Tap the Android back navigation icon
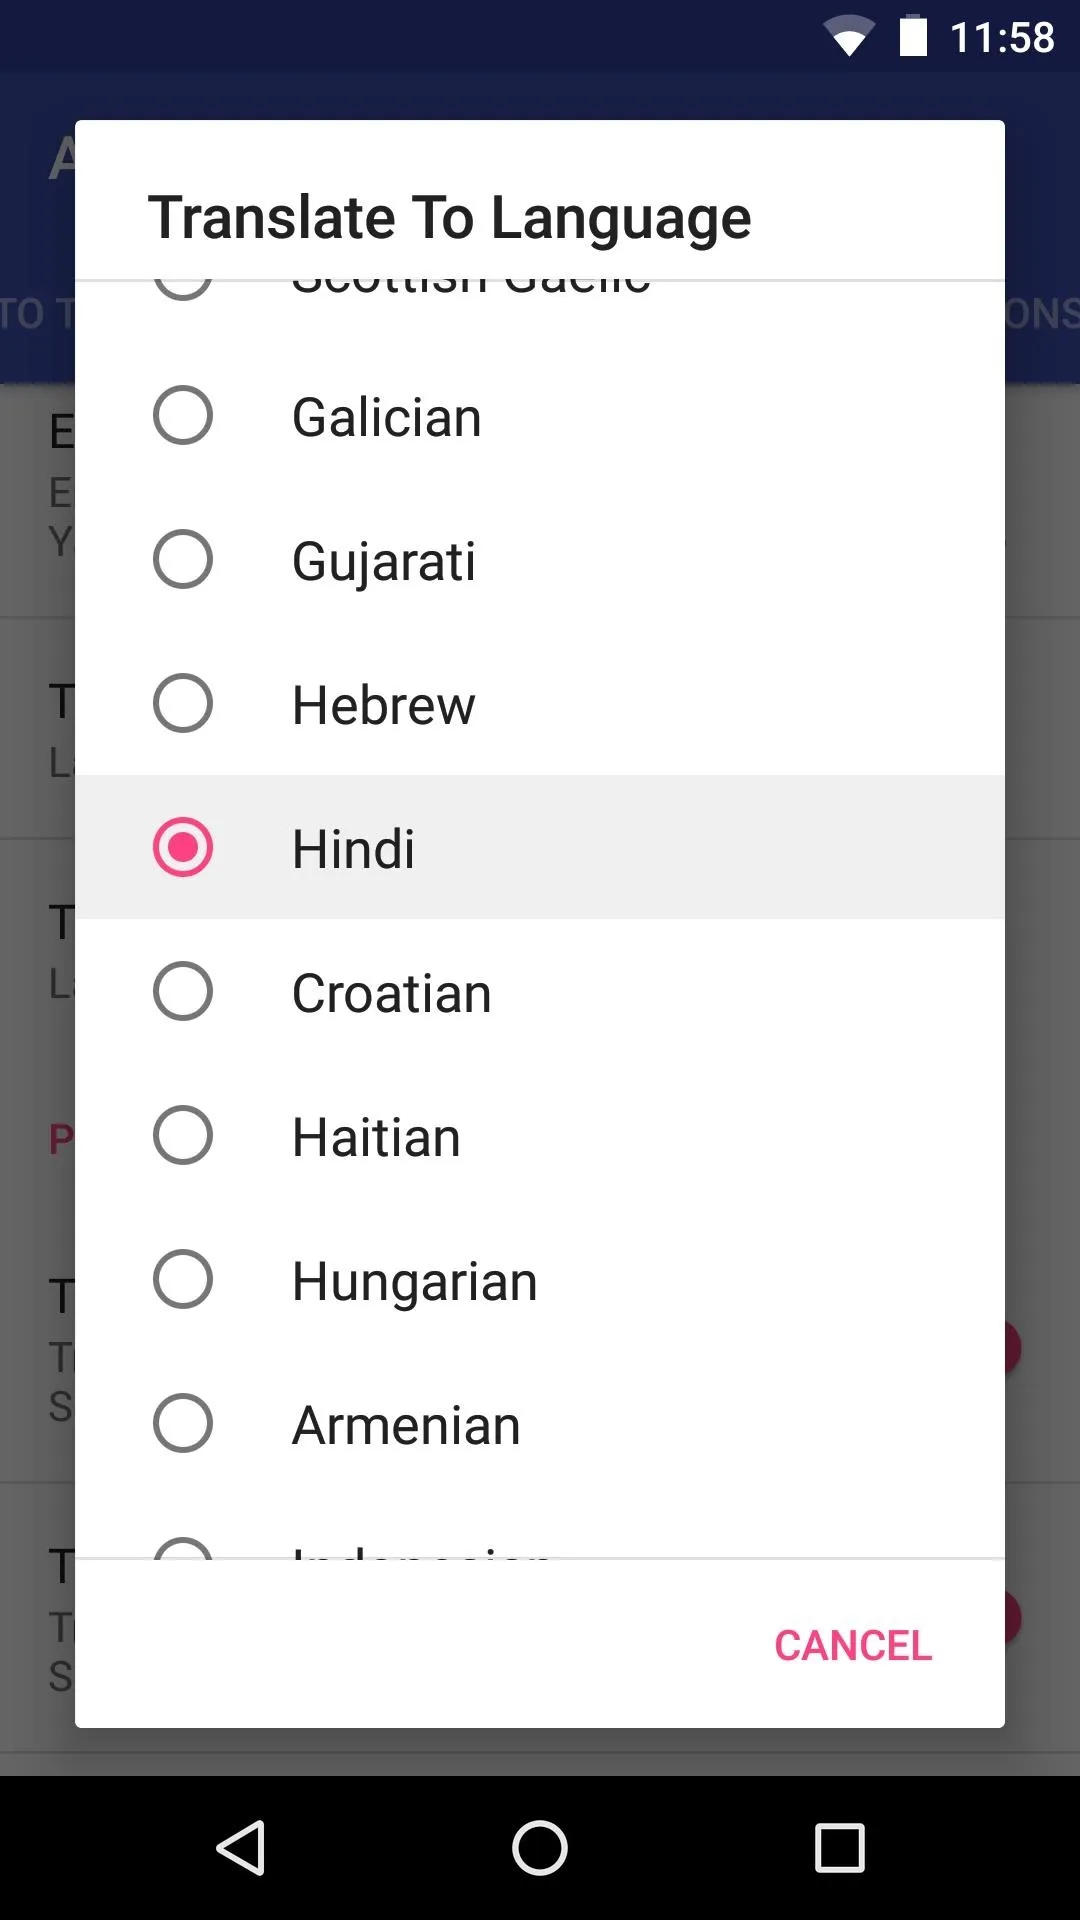Screen dimensions: 1080x1920 point(241,1847)
